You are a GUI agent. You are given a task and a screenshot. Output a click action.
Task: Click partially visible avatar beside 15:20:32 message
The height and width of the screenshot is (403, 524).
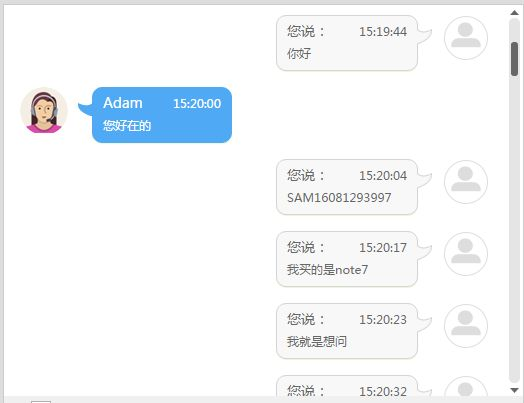[466, 387]
